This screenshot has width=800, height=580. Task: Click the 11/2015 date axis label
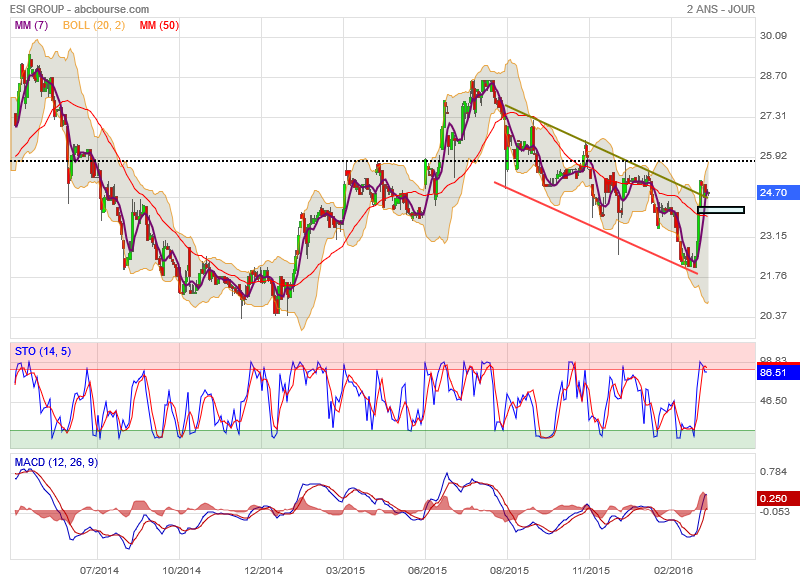click(591, 570)
